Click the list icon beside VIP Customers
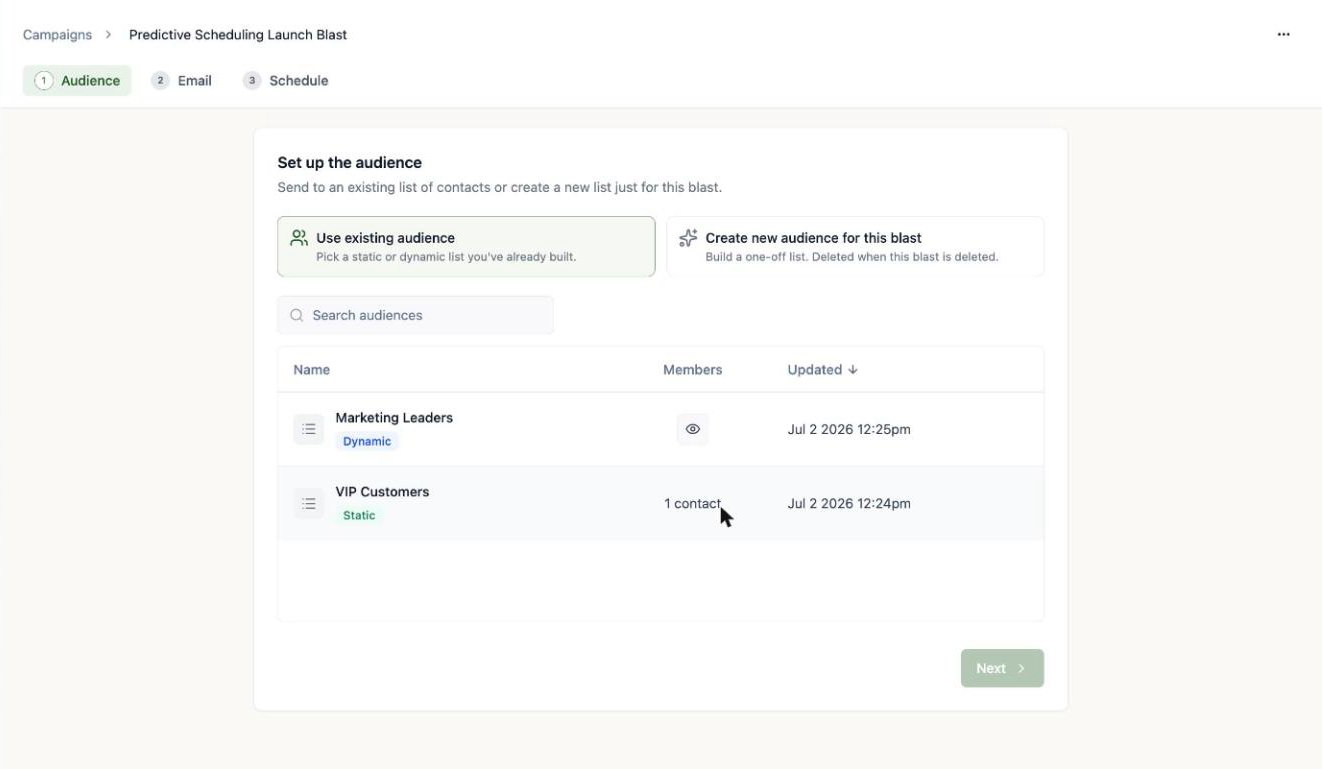Screen dimensions: 1322x769 point(309,503)
